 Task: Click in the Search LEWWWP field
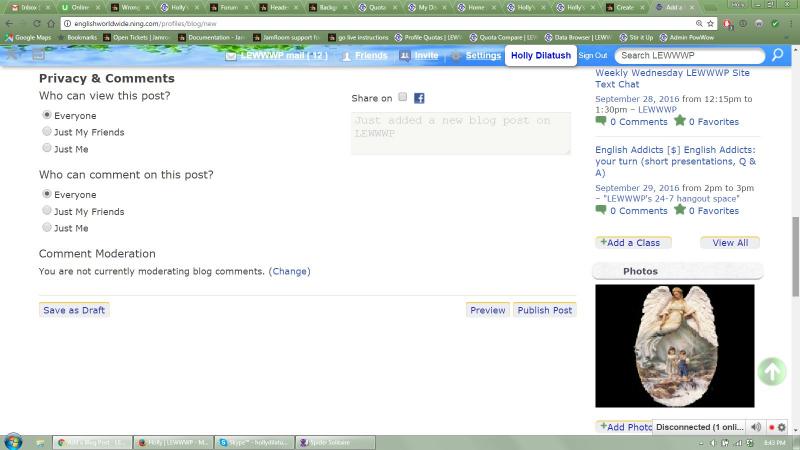point(690,55)
